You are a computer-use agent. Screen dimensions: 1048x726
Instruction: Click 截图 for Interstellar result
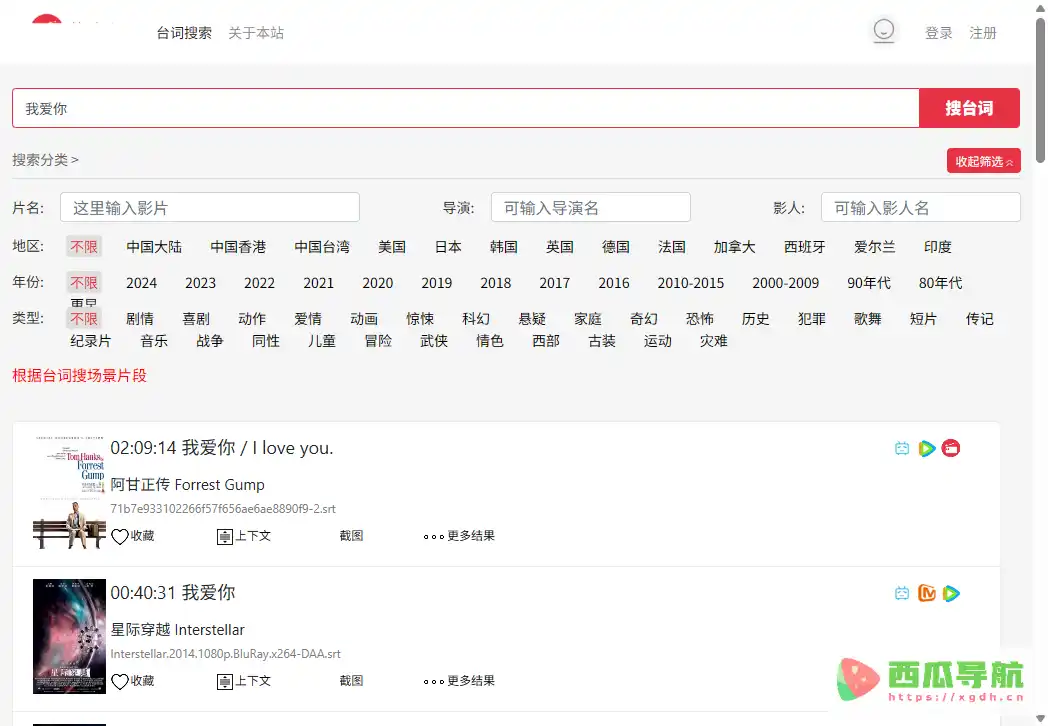tap(352, 681)
